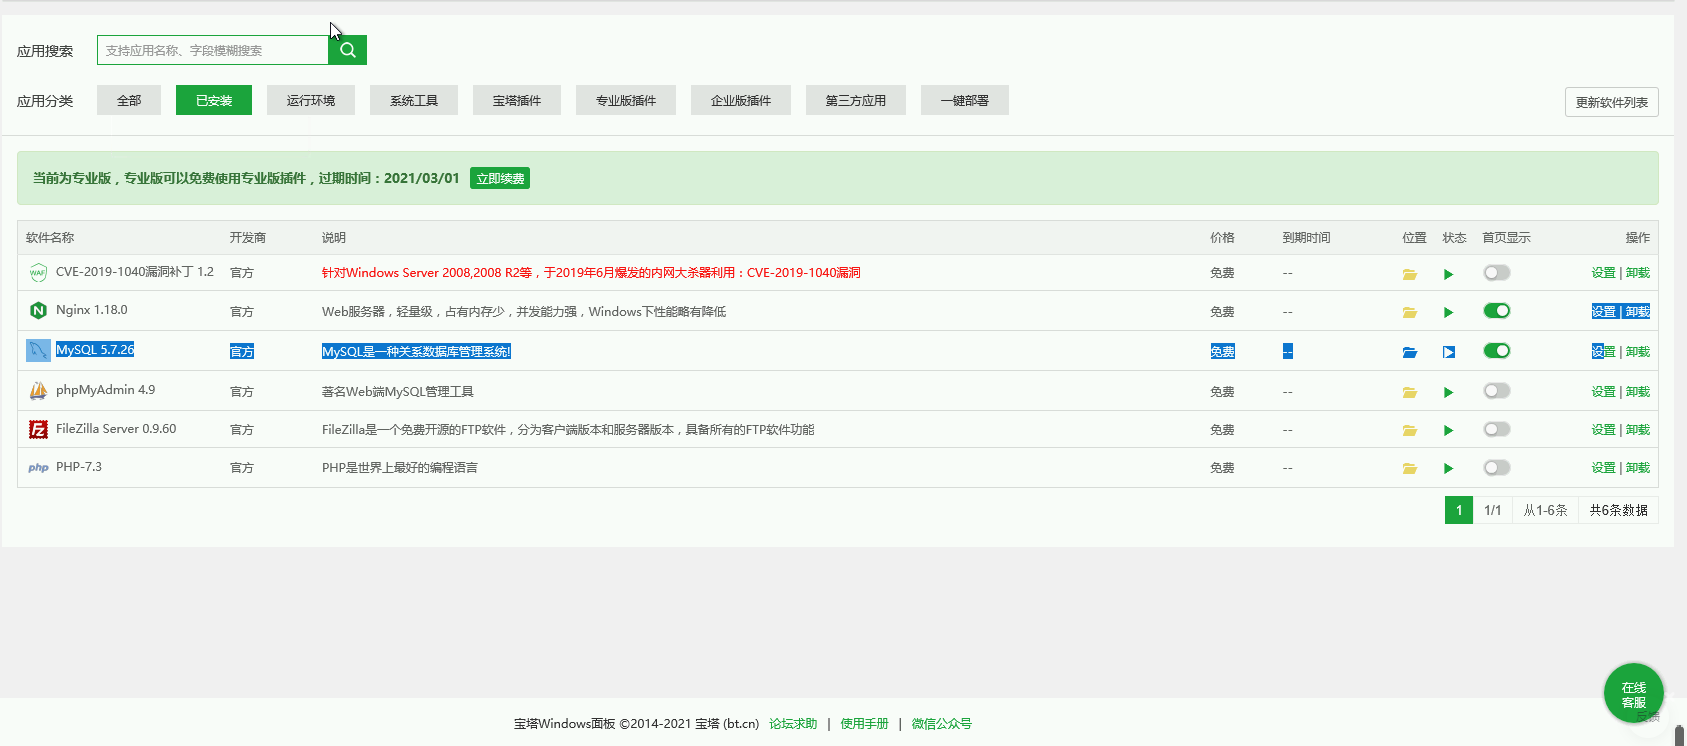This screenshot has width=1687, height=746.
Task: Open 设置 for Nginx 1.18.0
Action: pyautogui.click(x=1603, y=312)
